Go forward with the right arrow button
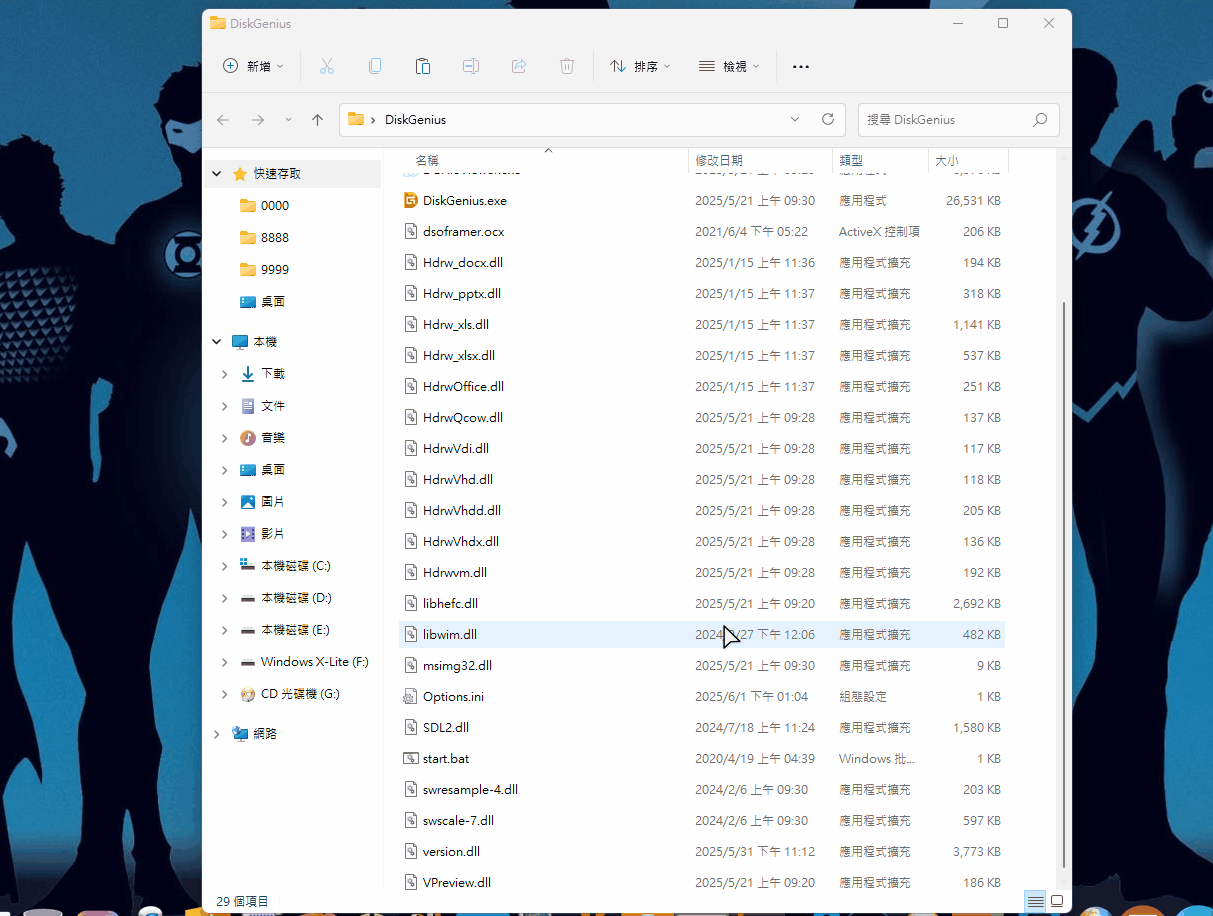Viewport: 1213px width, 916px height. pyautogui.click(x=258, y=120)
